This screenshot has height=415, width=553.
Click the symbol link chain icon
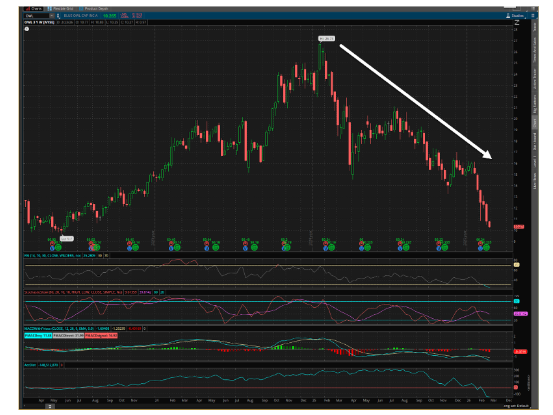pyautogui.click(x=58, y=16)
